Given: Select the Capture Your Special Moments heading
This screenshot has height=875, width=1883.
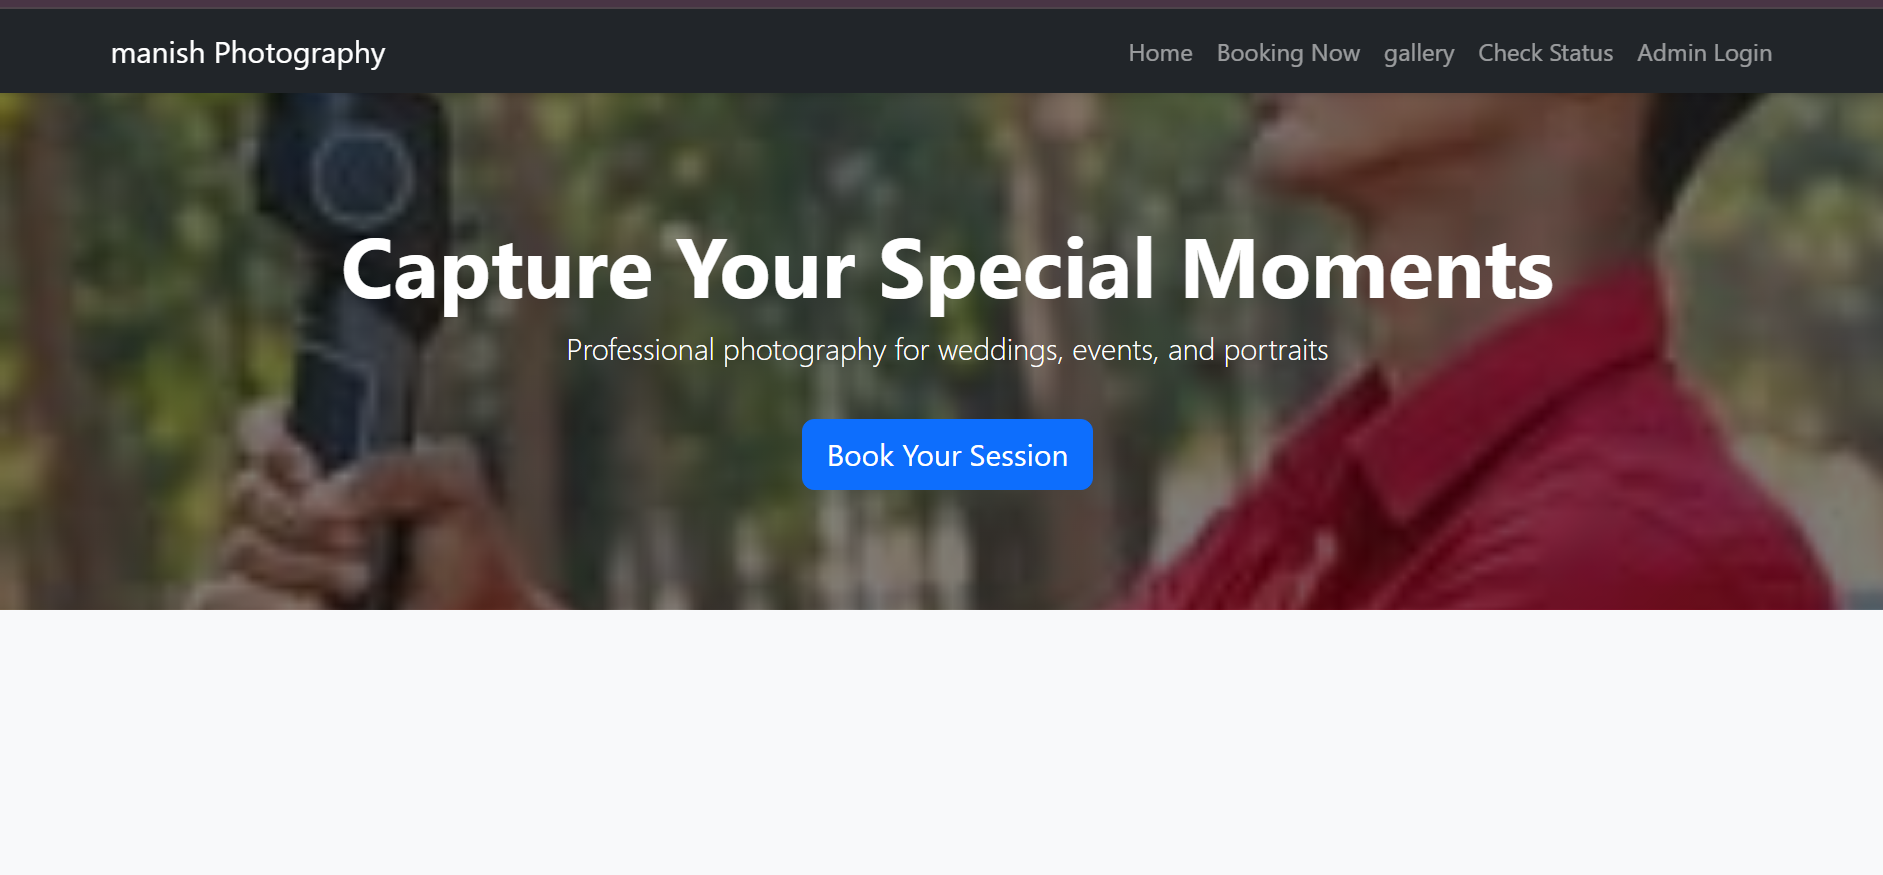Looking at the screenshot, I should 945,267.
